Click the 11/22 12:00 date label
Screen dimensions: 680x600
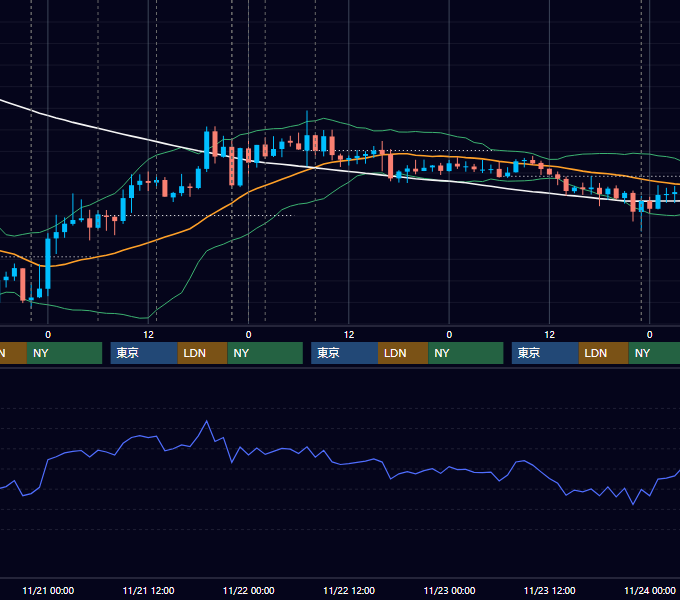[349, 590]
